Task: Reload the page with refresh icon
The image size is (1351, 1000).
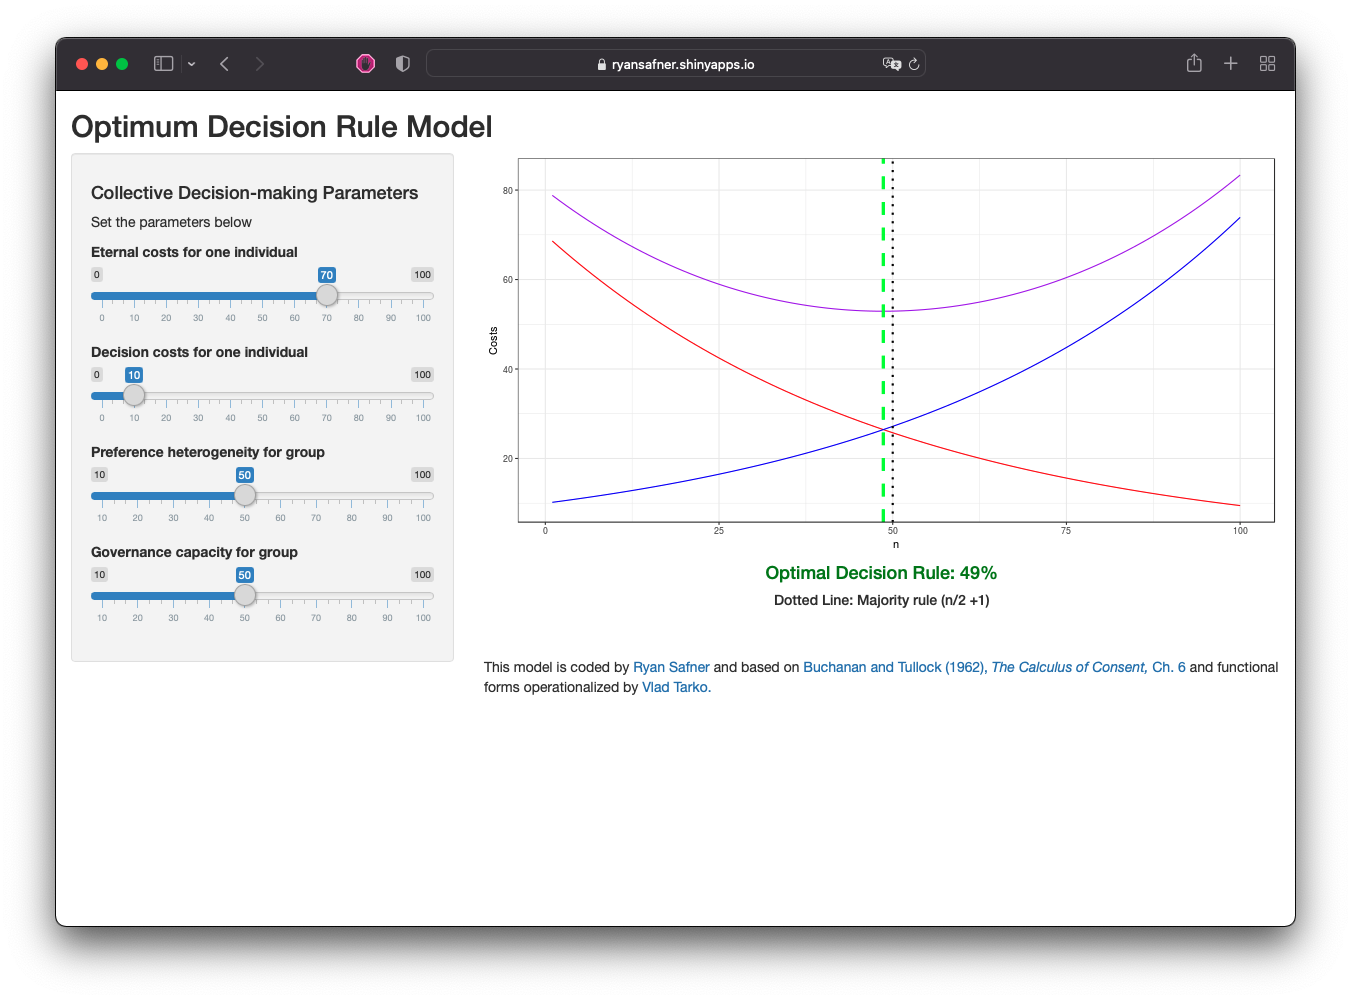Action: [914, 64]
